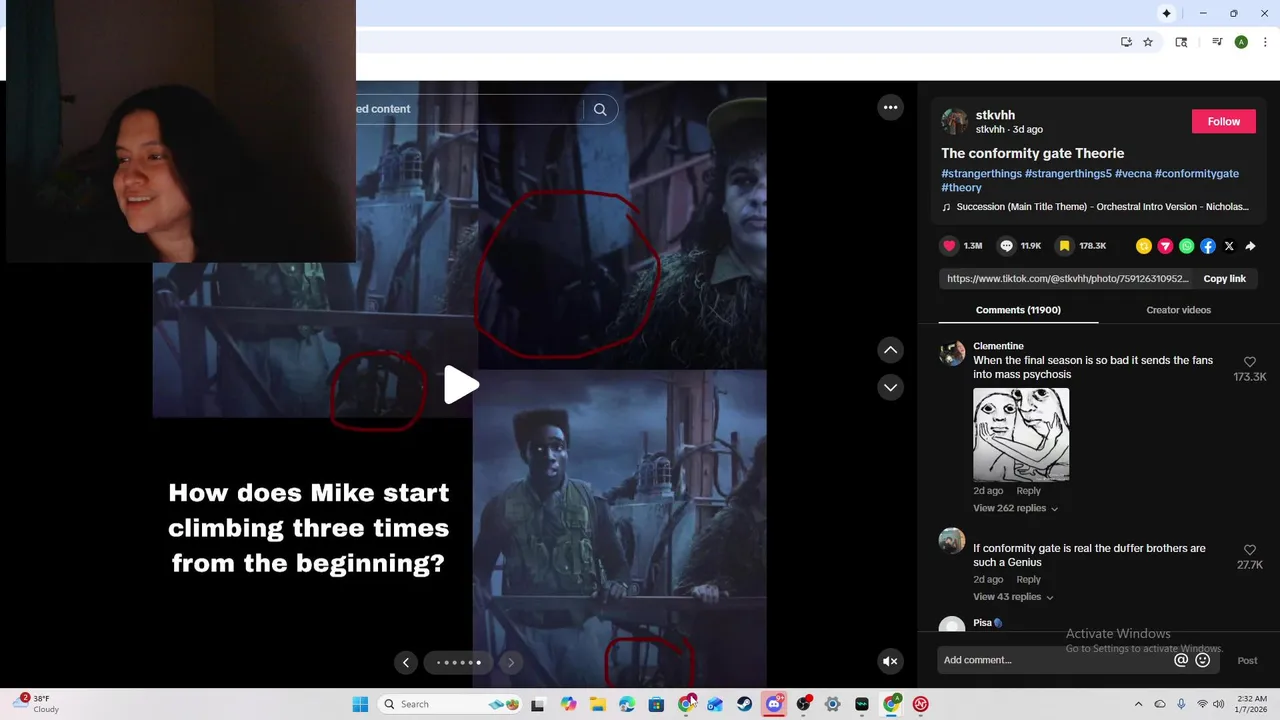Open the #strangerthings5 hashtag
This screenshot has height=720, width=1280.
tap(1068, 173)
